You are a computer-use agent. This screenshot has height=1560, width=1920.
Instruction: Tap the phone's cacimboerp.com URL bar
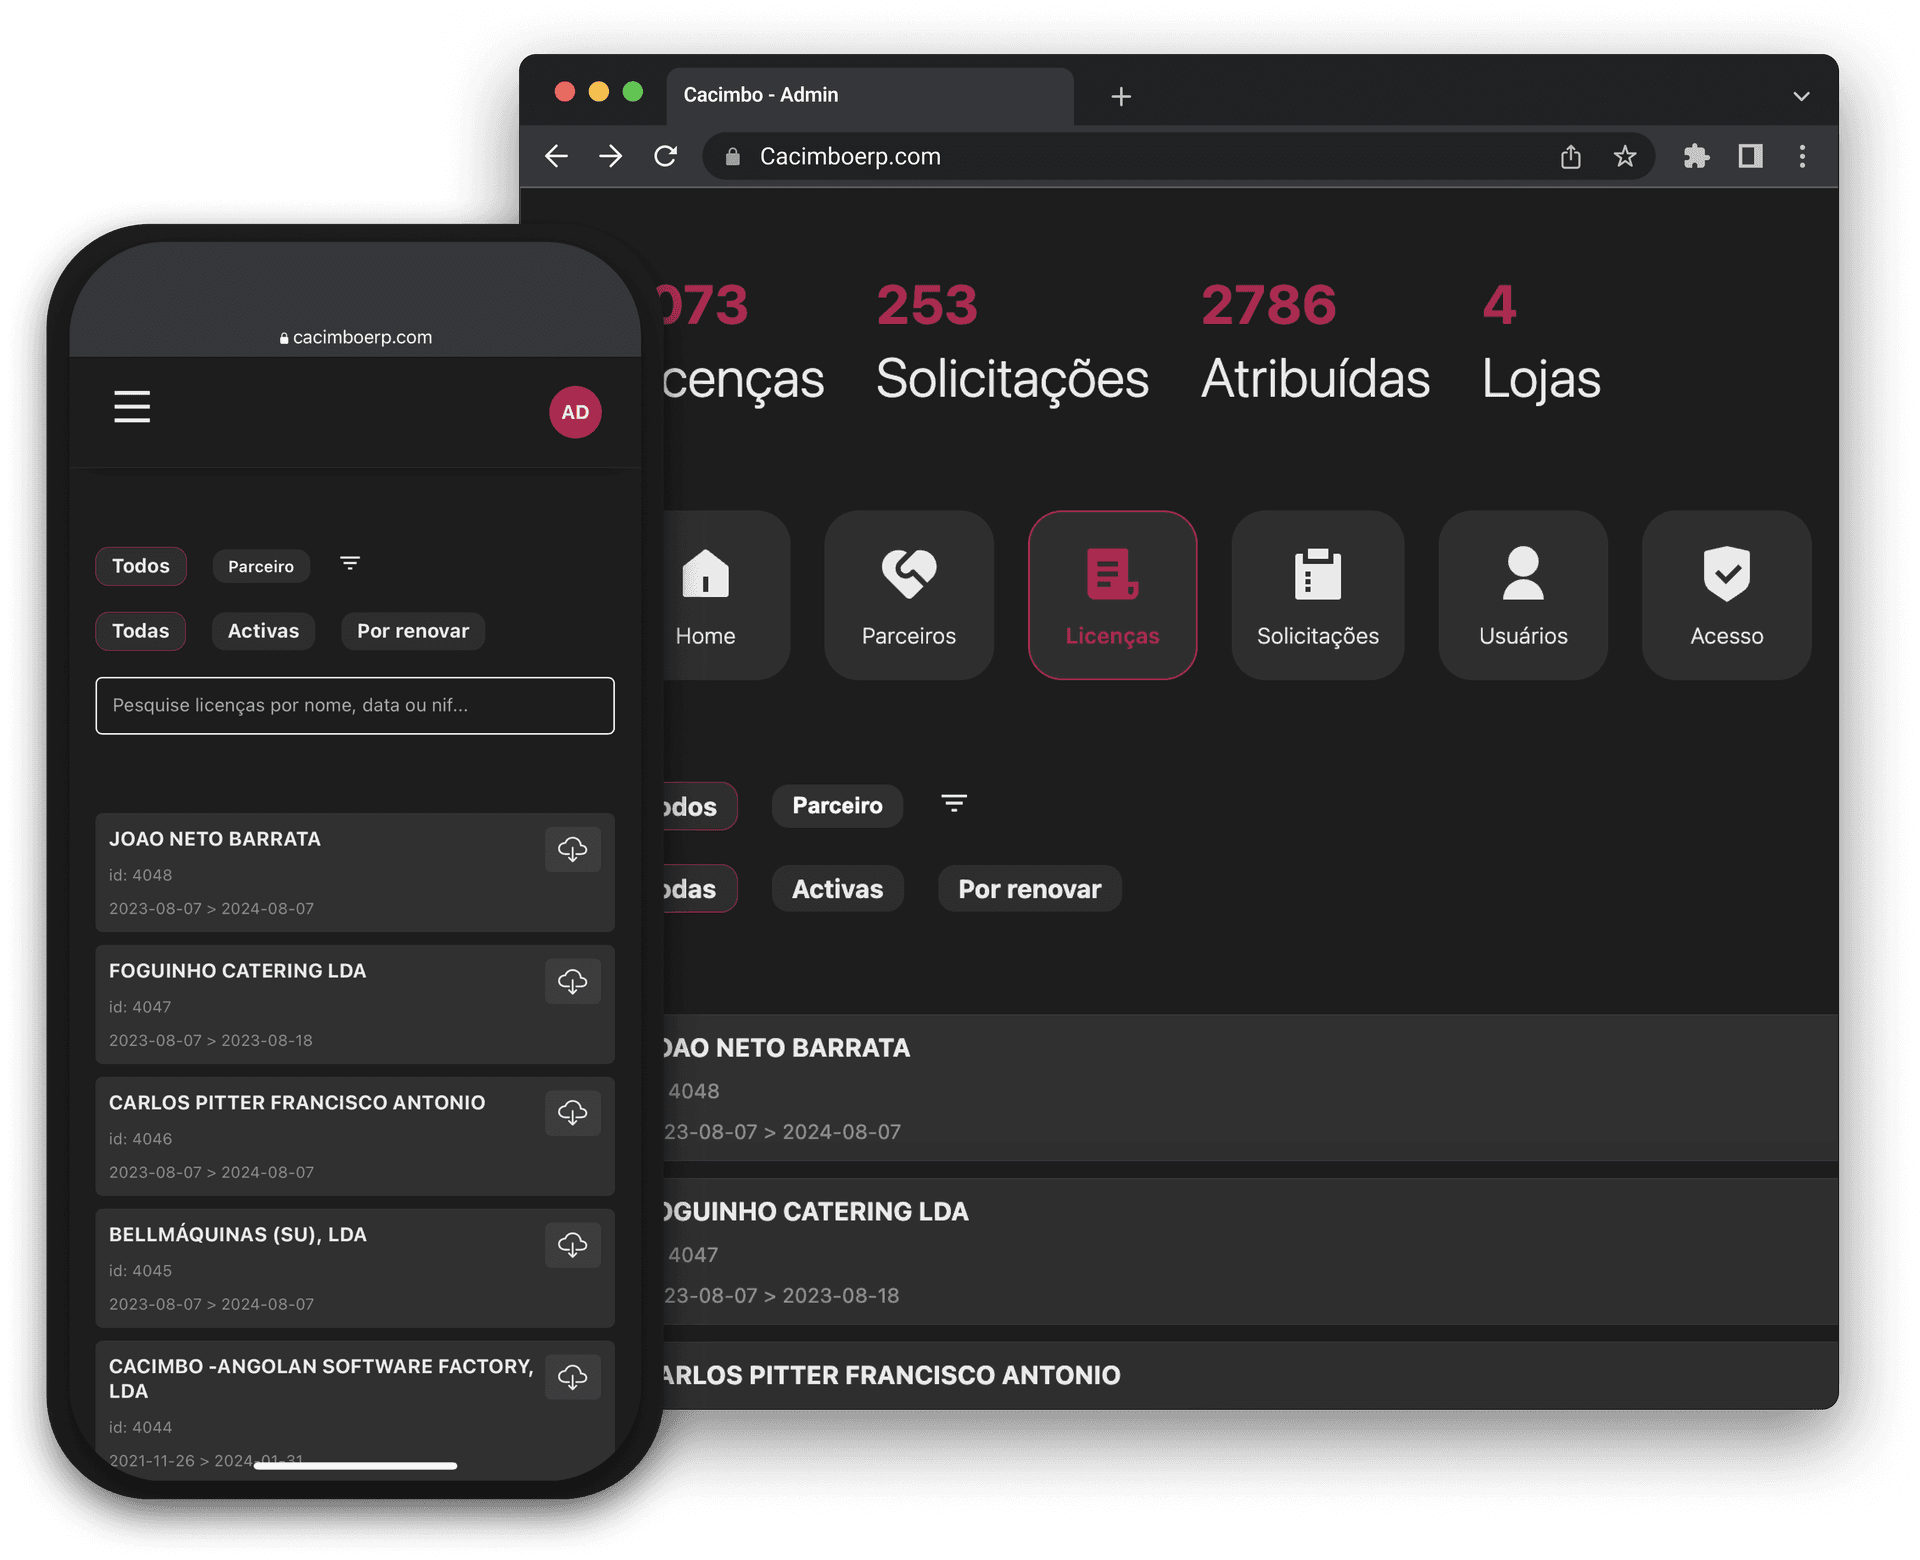(x=355, y=337)
